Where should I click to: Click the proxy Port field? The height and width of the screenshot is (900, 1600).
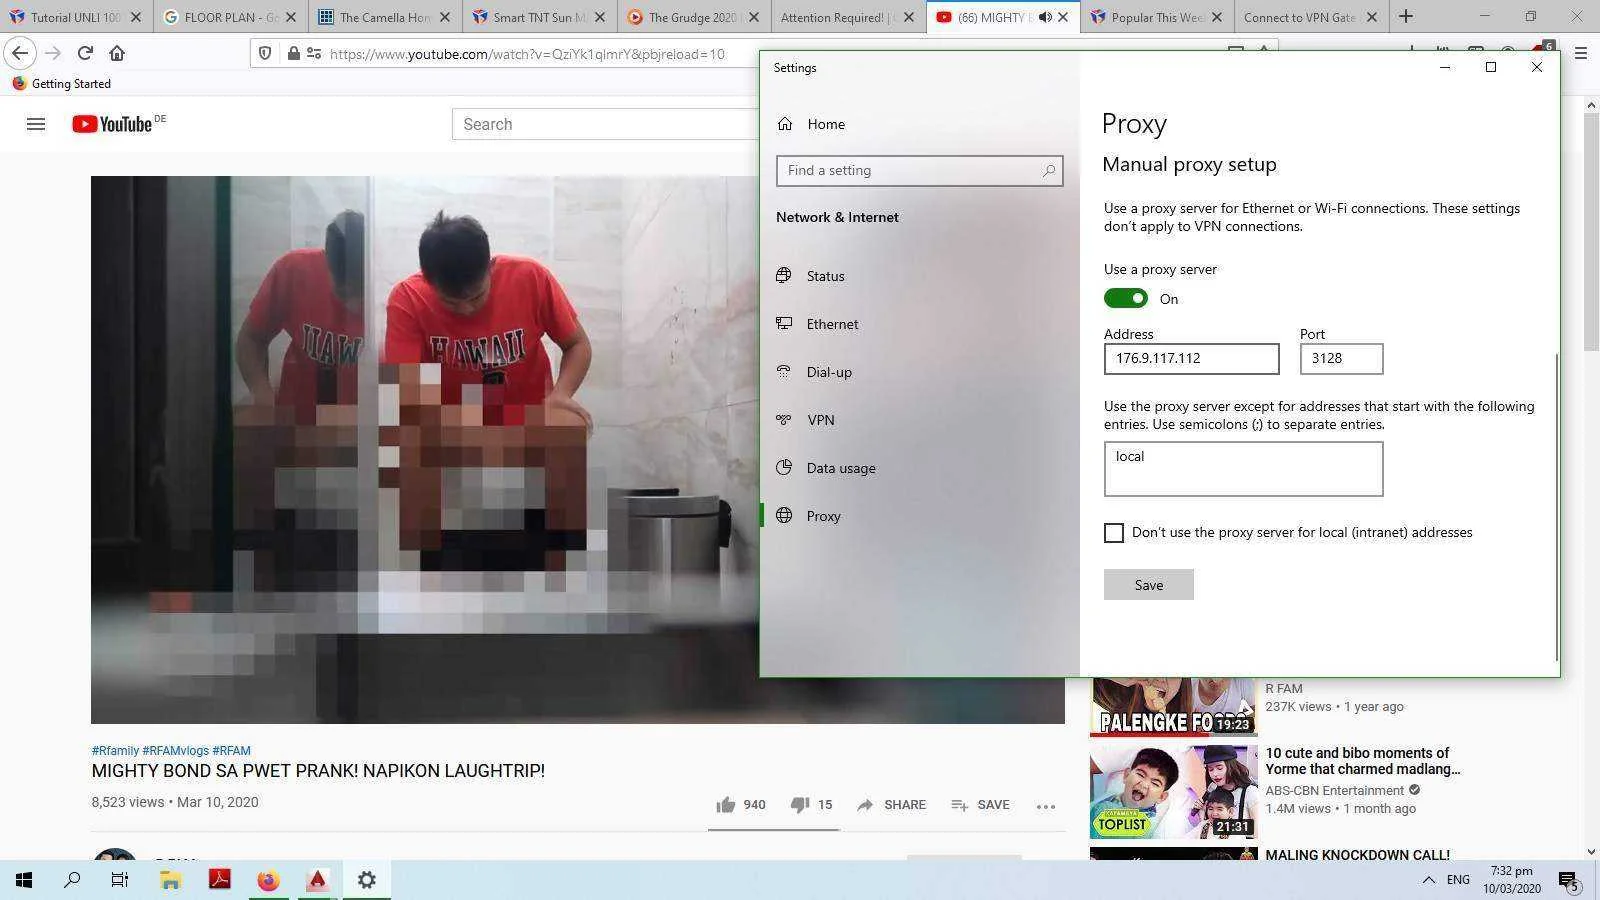point(1341,359)
